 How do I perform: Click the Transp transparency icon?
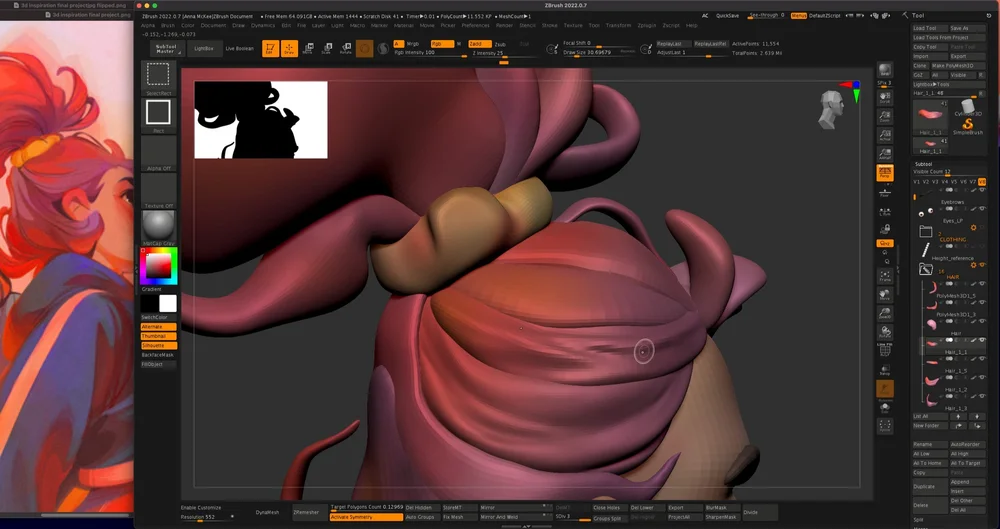(x=885, y=369)
